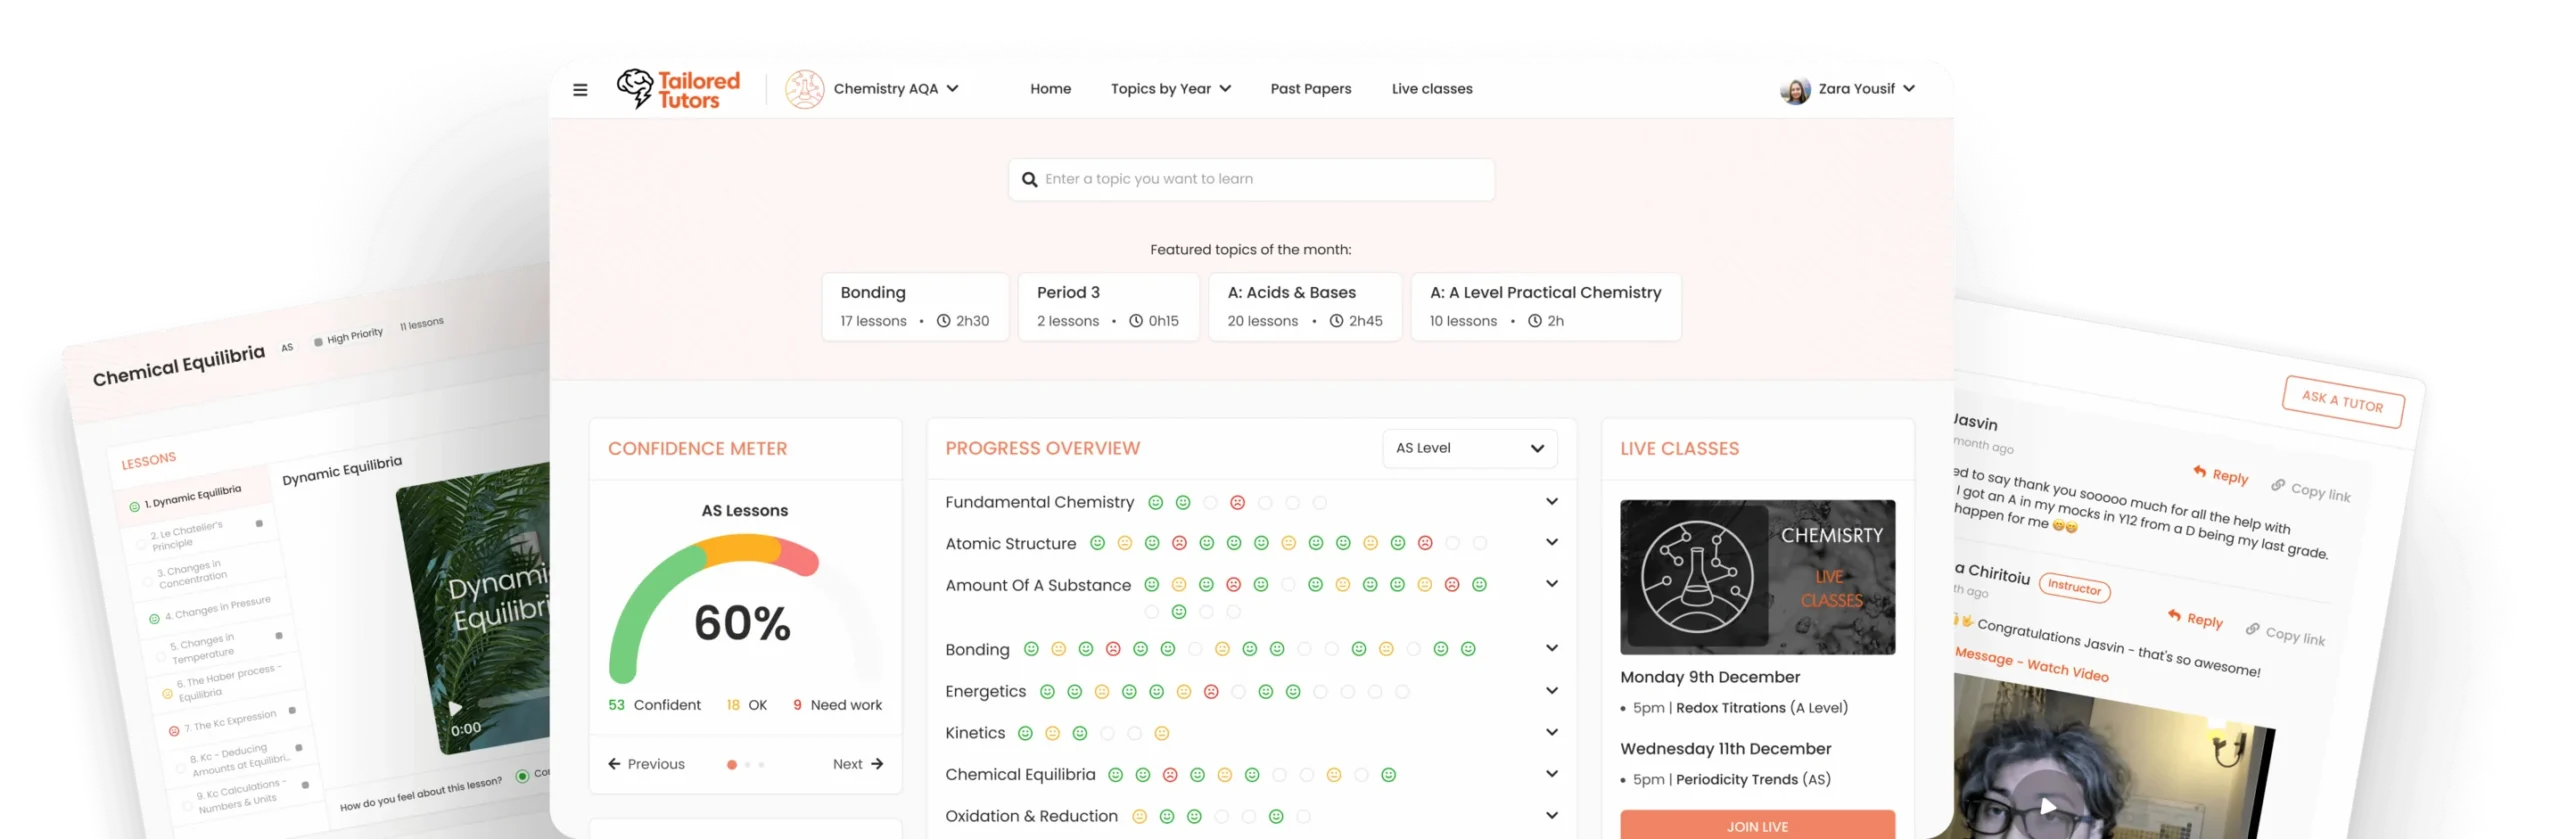This screenshot has width=2560, height=839.
Task: Click the red sad face in Fundamental Chemistry
Action: pos(1237,503)
